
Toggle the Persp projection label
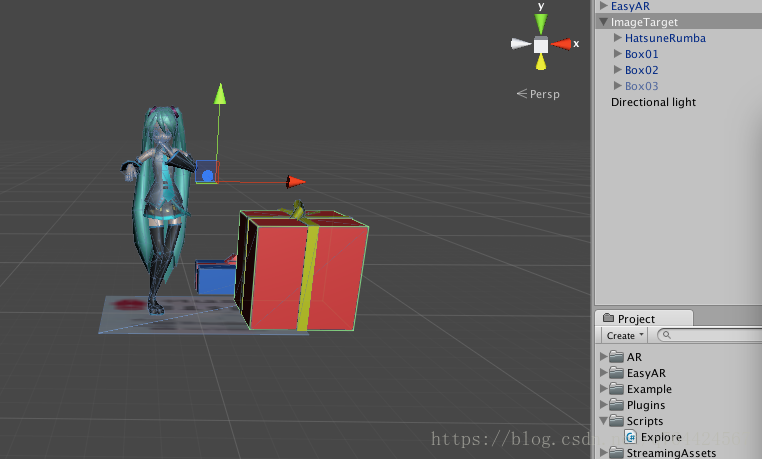(x=538, y=94)
